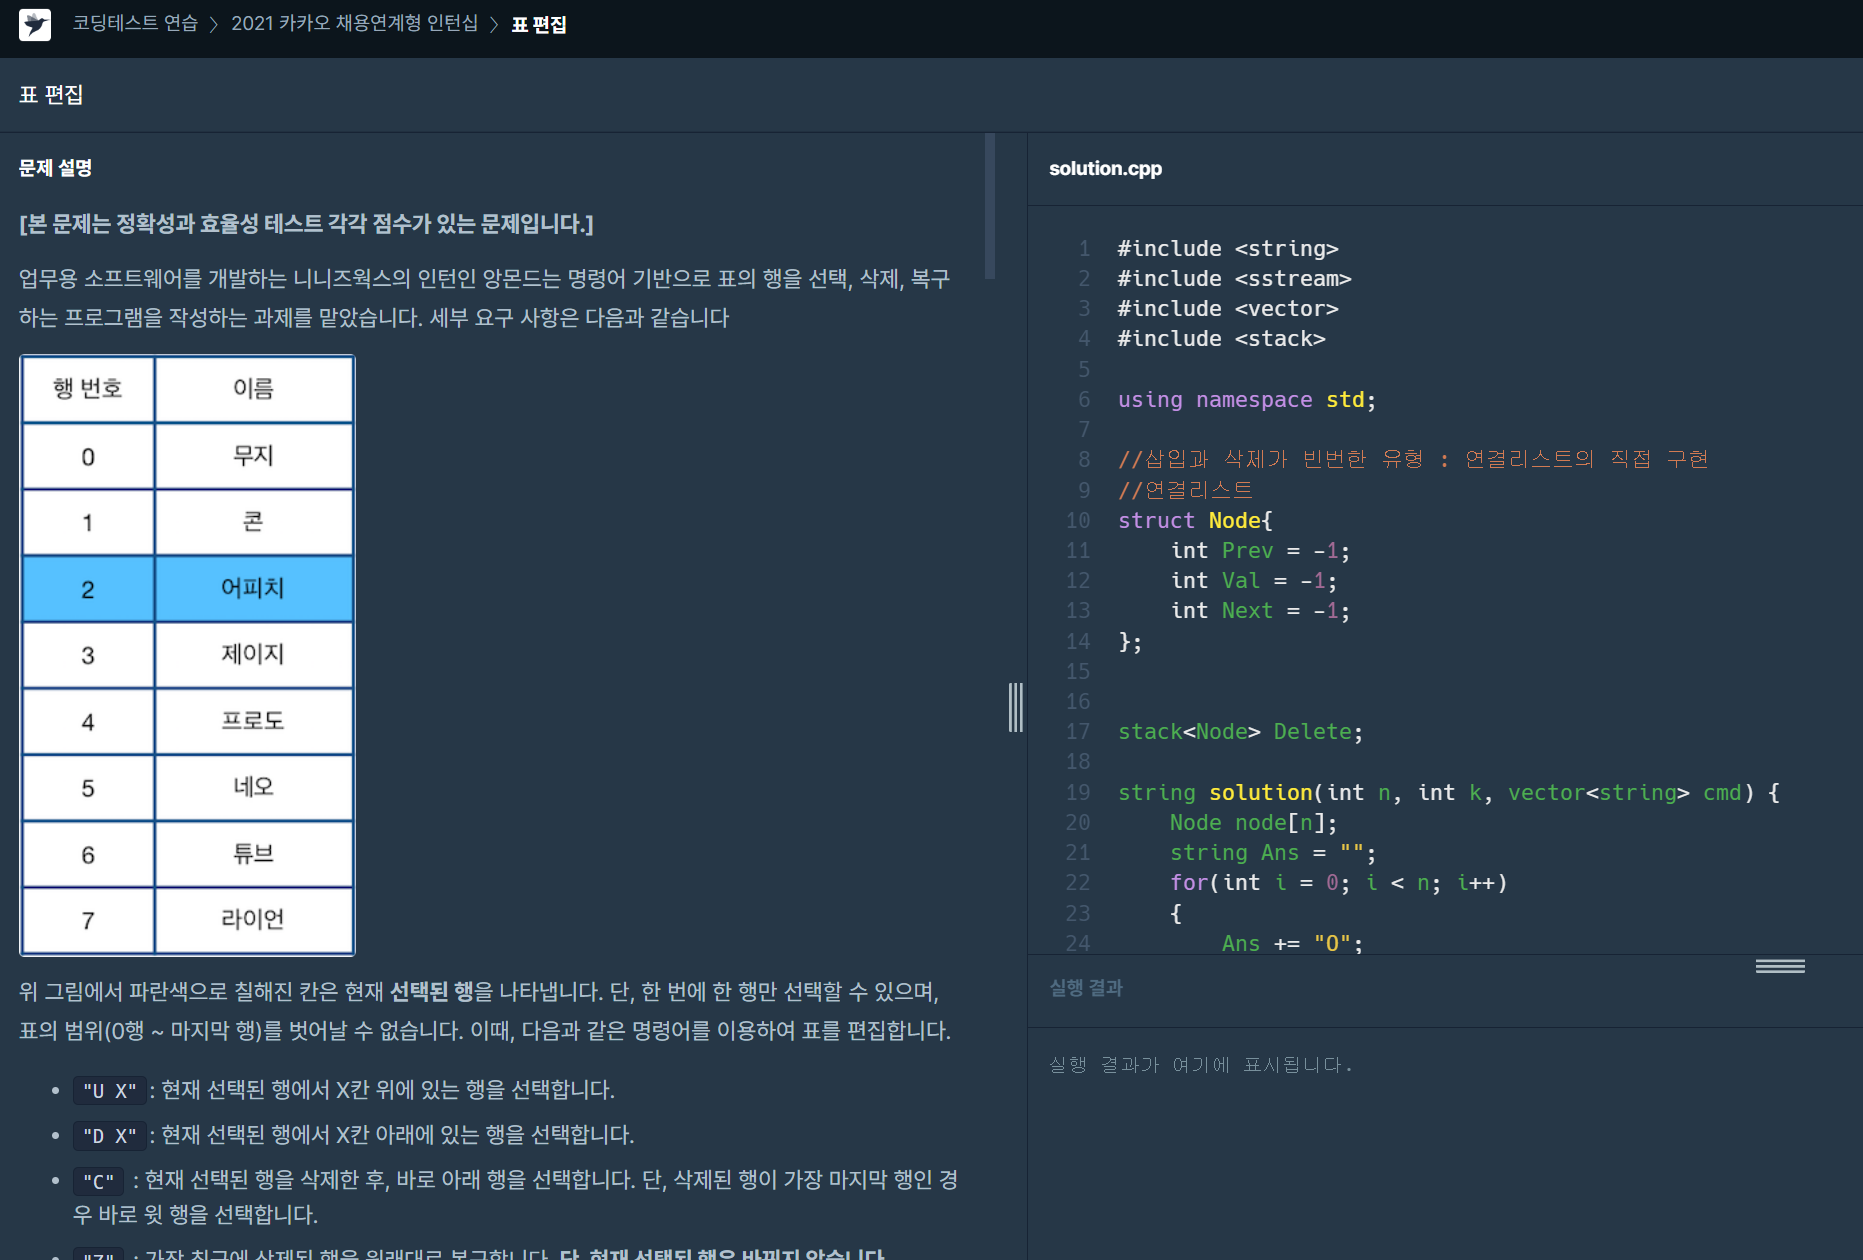Image resolution: width=1863 pixels, height=1260 pixels.
Task: Click the 'int Prev = -1;' code line
Action: (1260, 551)
